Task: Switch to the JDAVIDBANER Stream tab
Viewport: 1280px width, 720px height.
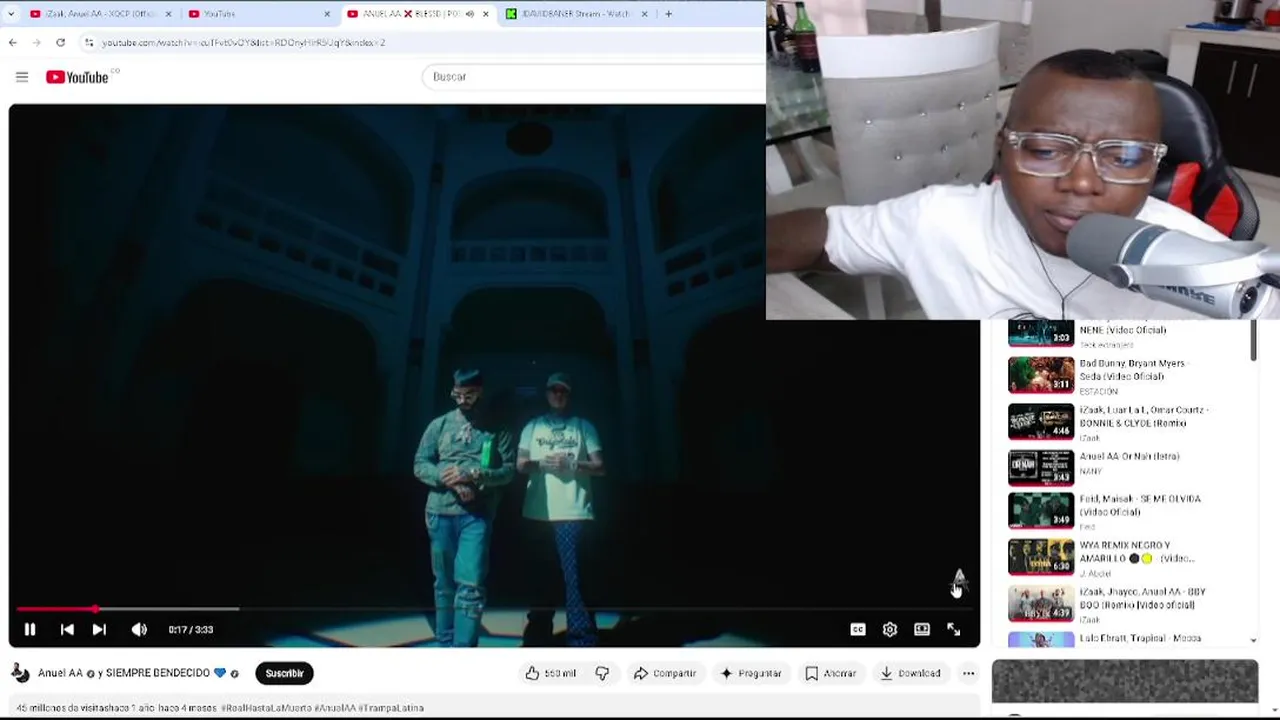Action: [577, 14]
